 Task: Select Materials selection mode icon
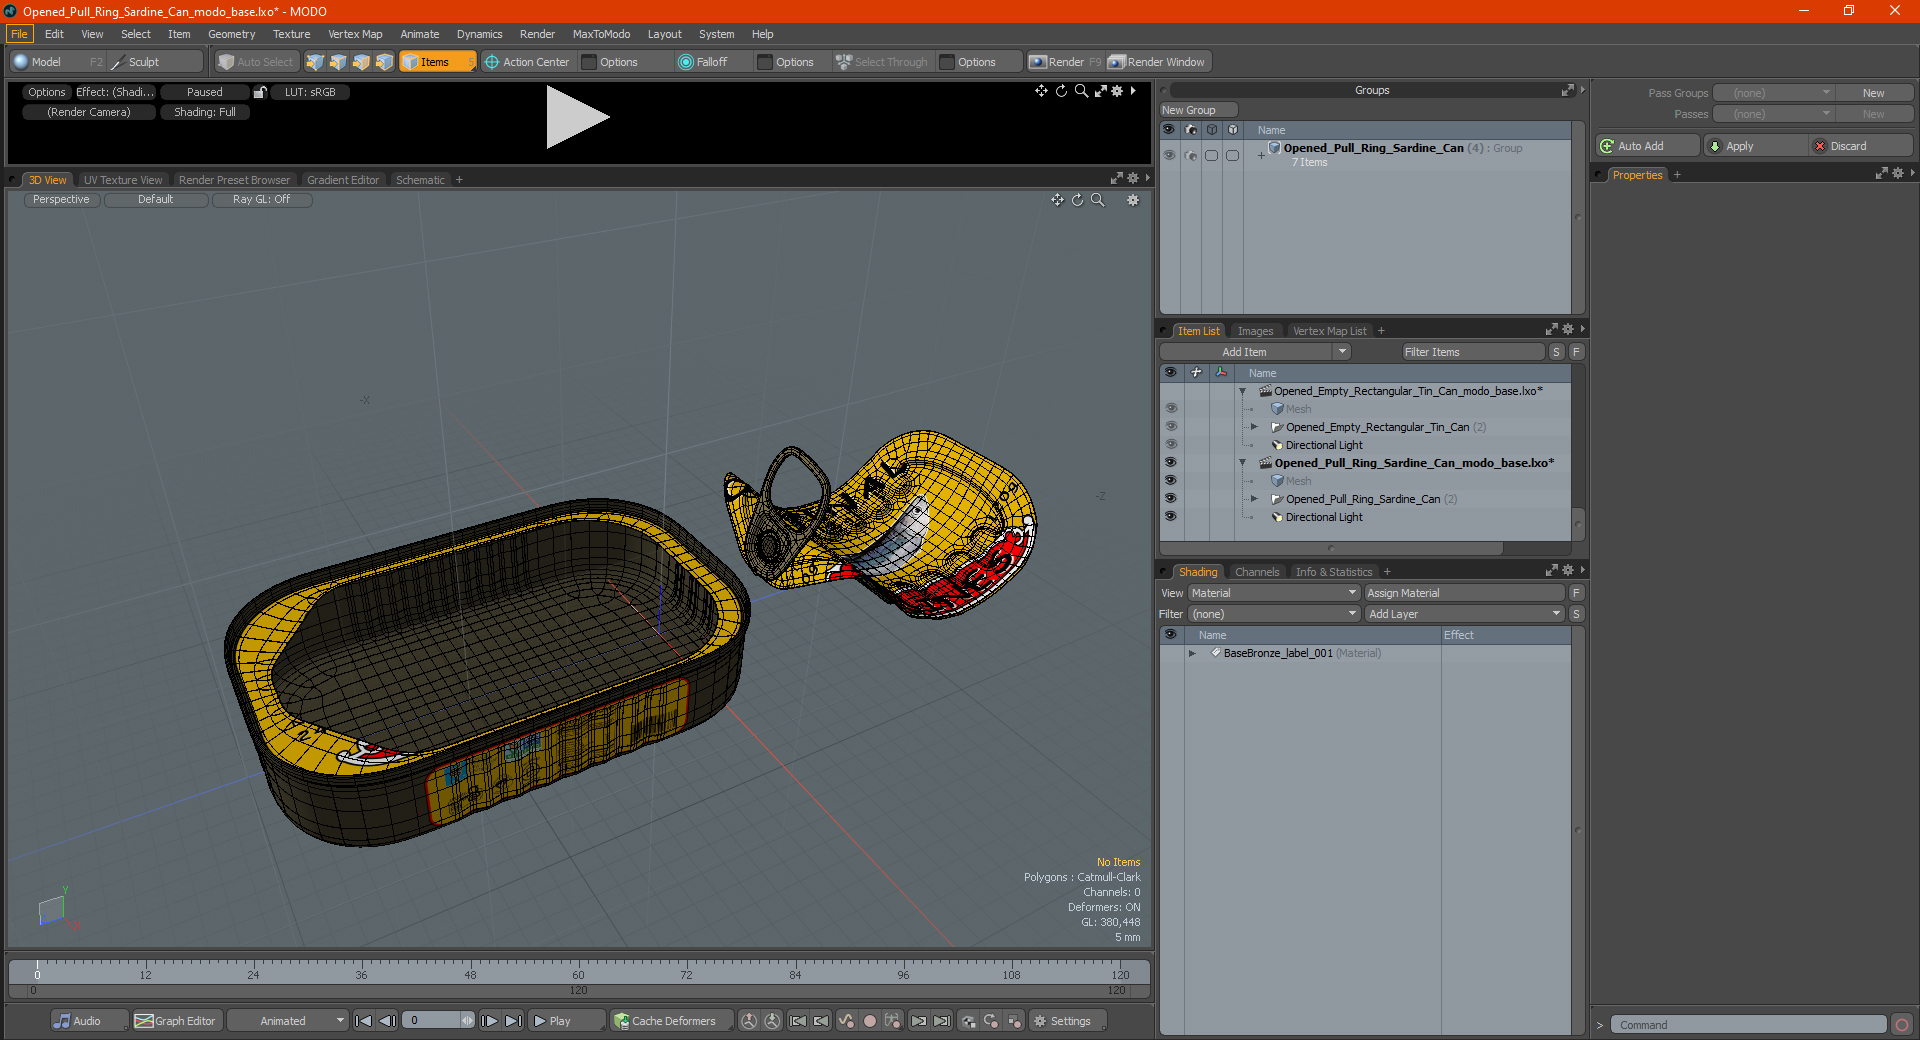tap(384, 62)
